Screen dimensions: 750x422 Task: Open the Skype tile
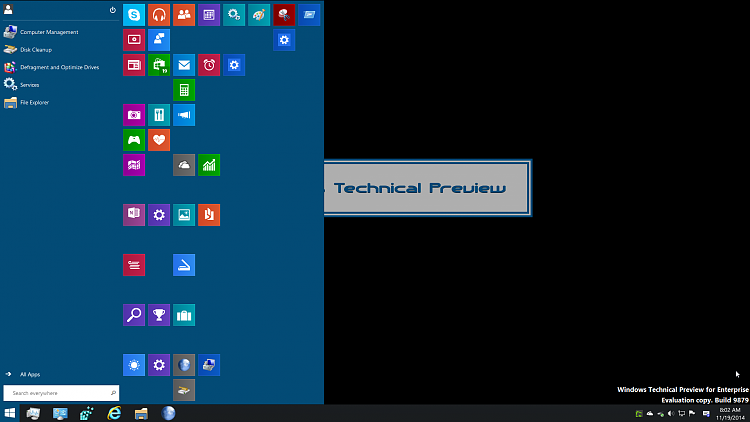[x=134, y=15]
